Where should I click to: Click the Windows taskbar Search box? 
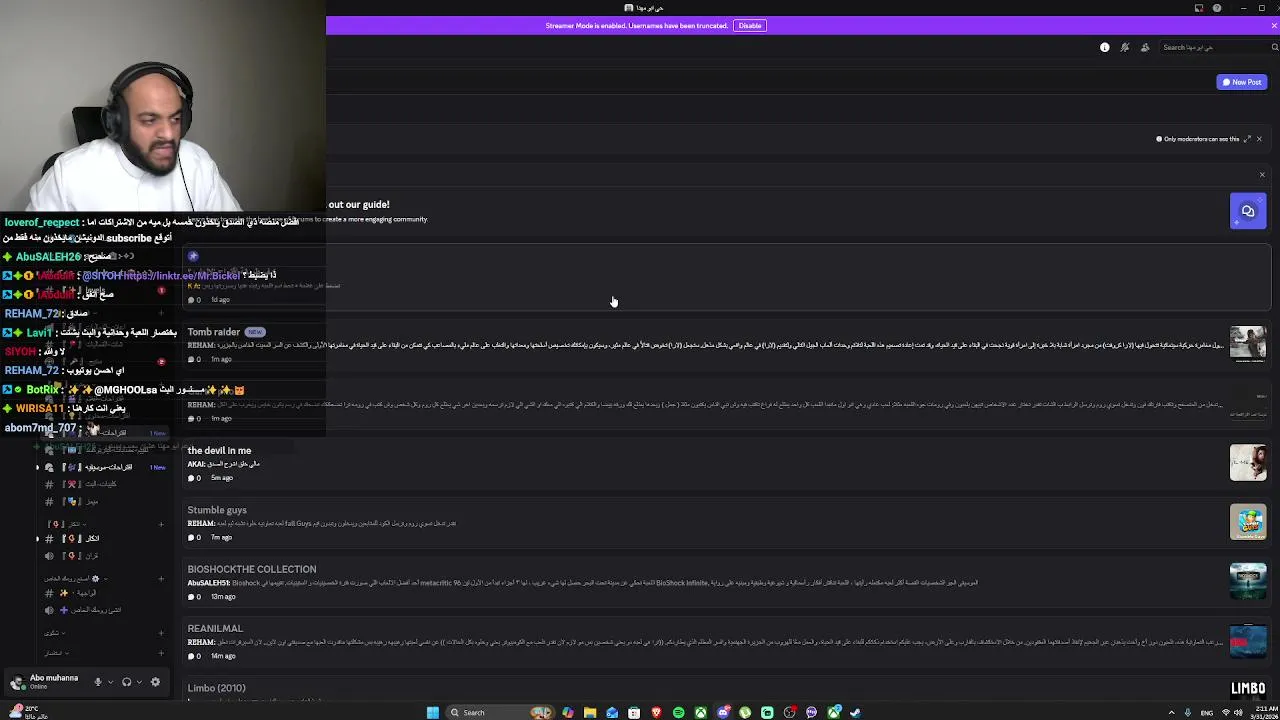click(502, 712)
